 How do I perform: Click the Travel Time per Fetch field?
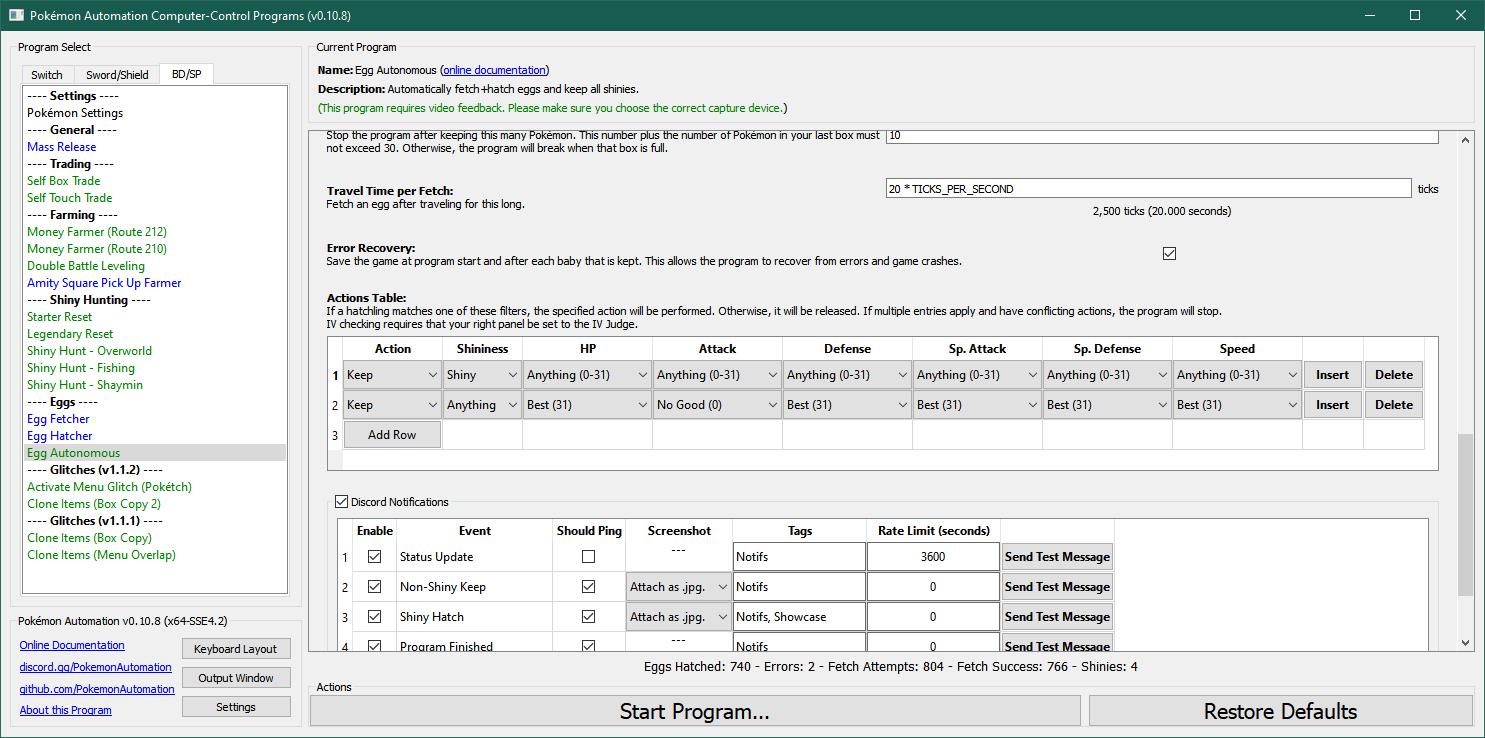tap(1148, 189)
